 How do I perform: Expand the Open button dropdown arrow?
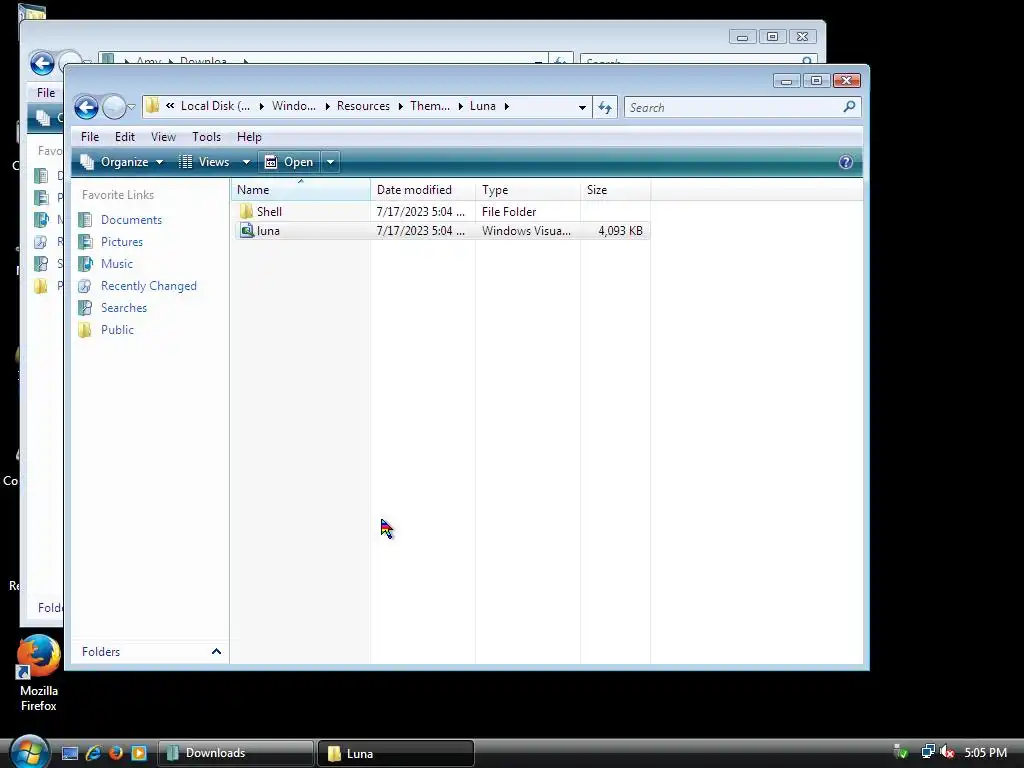click(x=330, y=162)
